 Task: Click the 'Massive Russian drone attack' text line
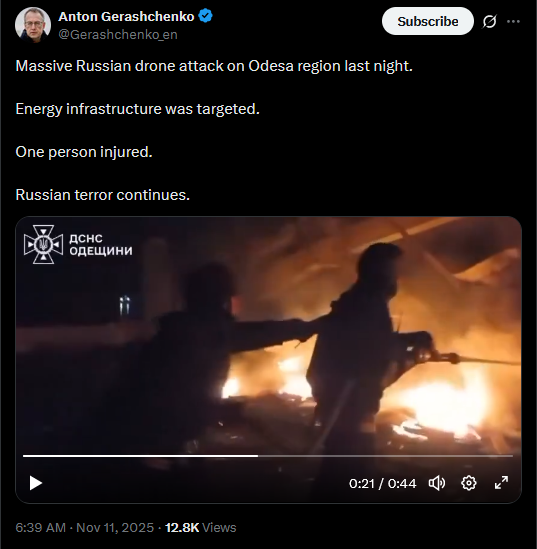pyautogui.click(x=214, y=66)
